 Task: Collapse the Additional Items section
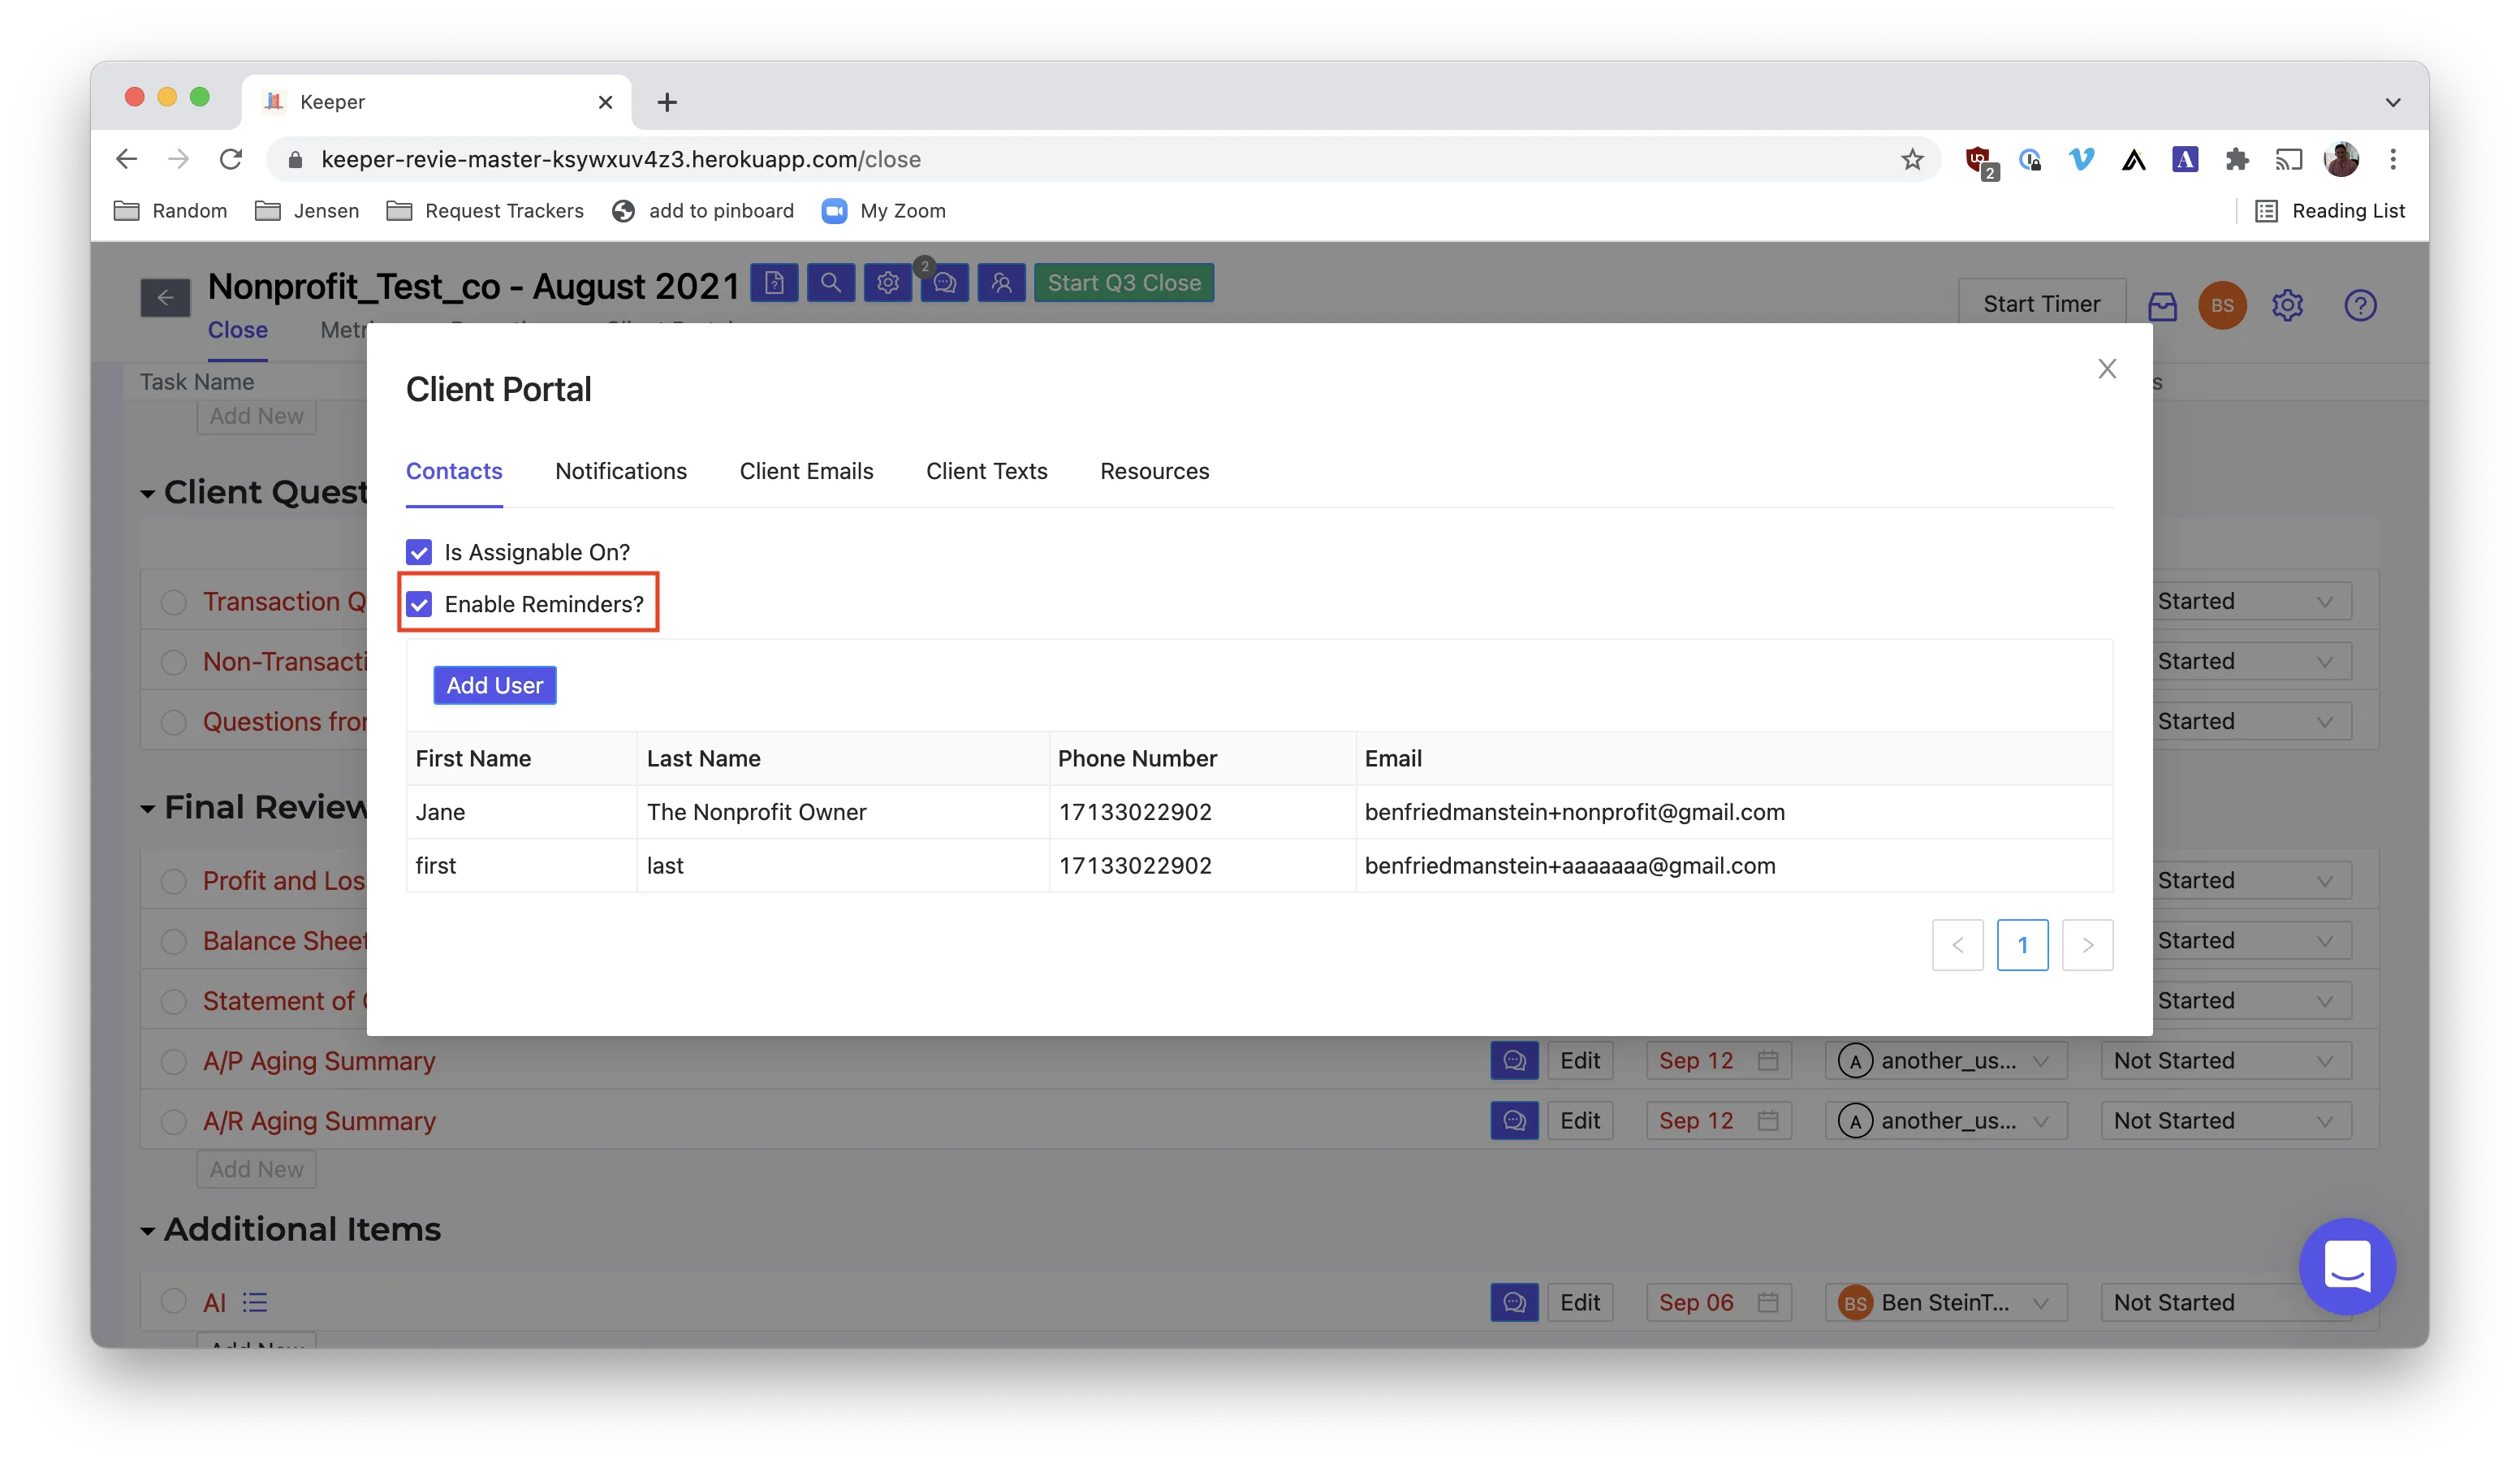pyautogui.click(x=148, y=1231)
